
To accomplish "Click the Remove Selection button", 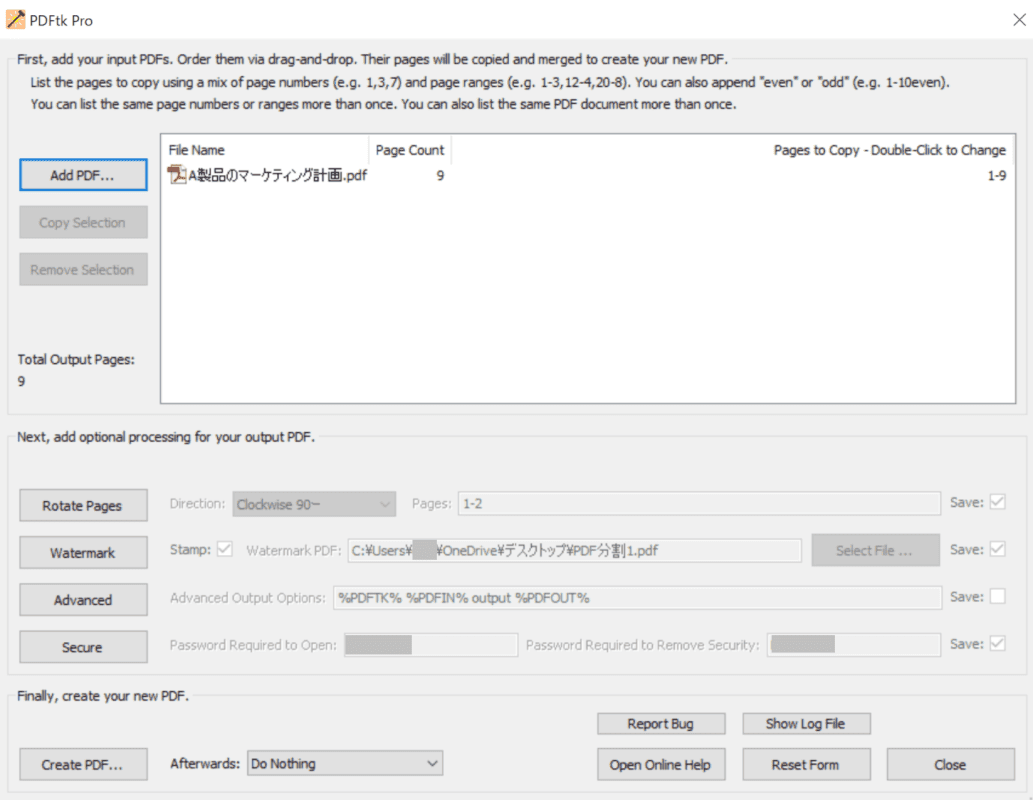I will click(x=83, y=270).
